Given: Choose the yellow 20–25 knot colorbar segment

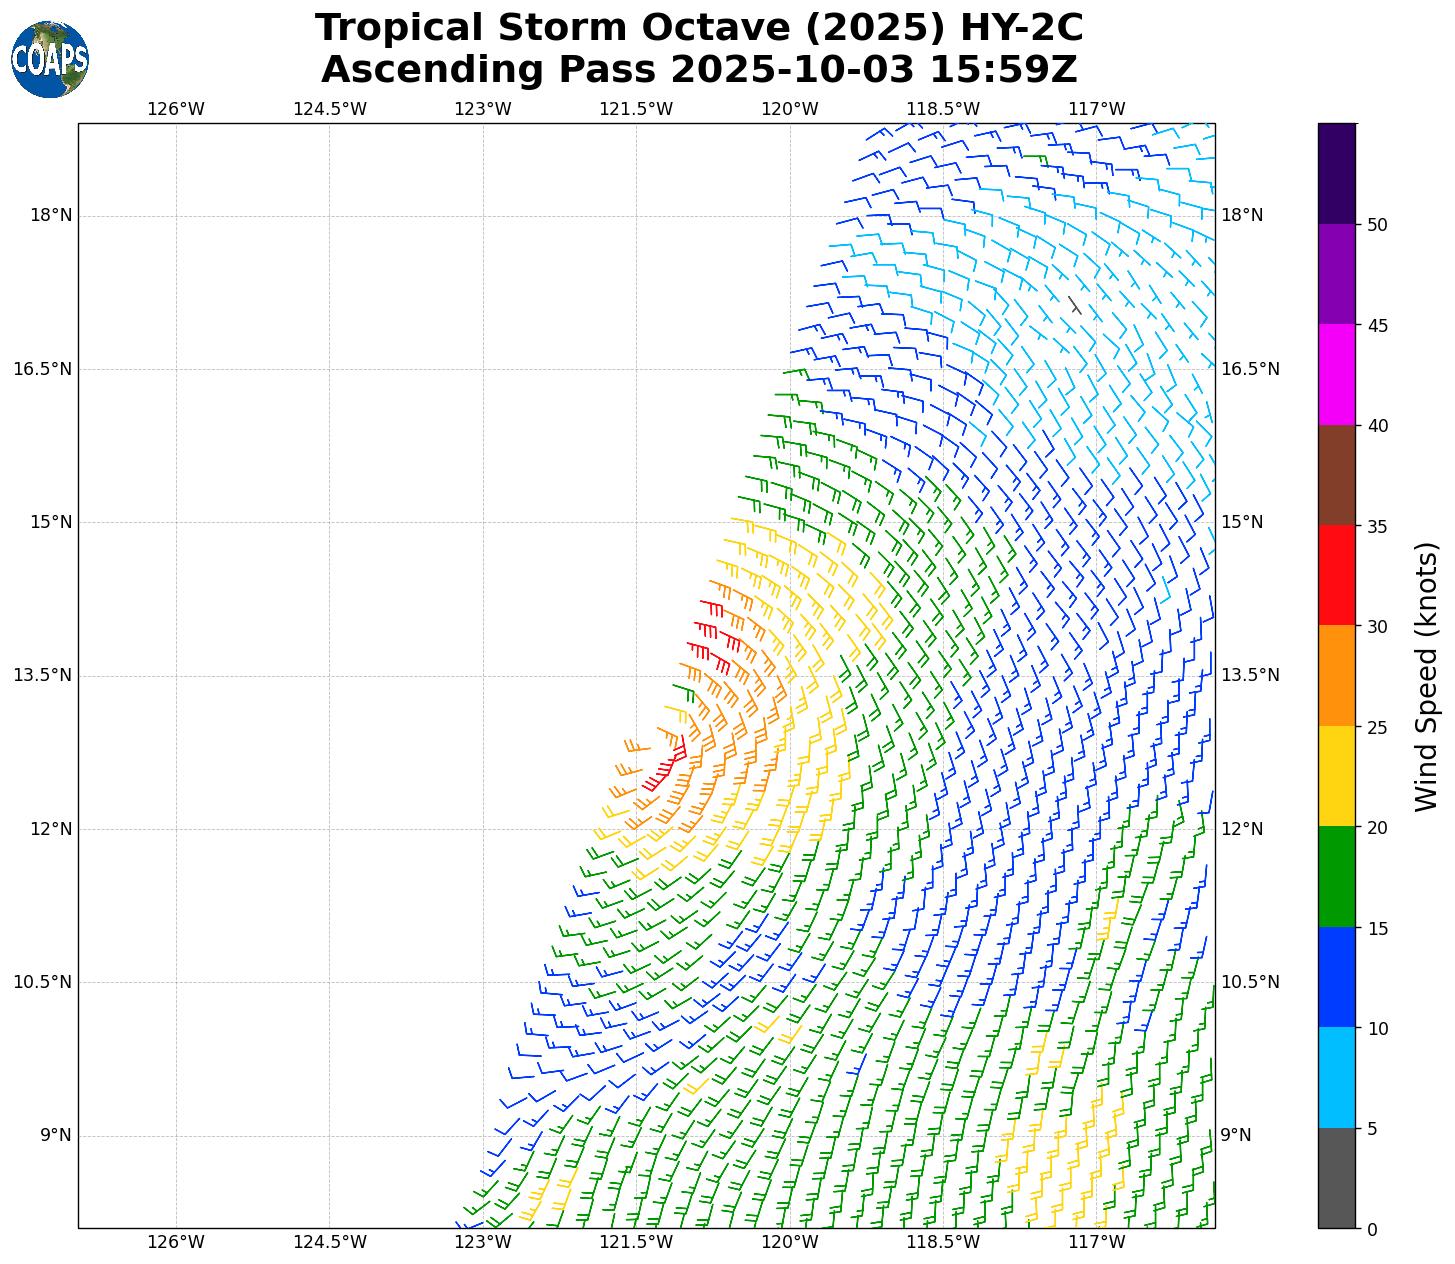Looking at the screenshot, I should tap(1336, 776).
